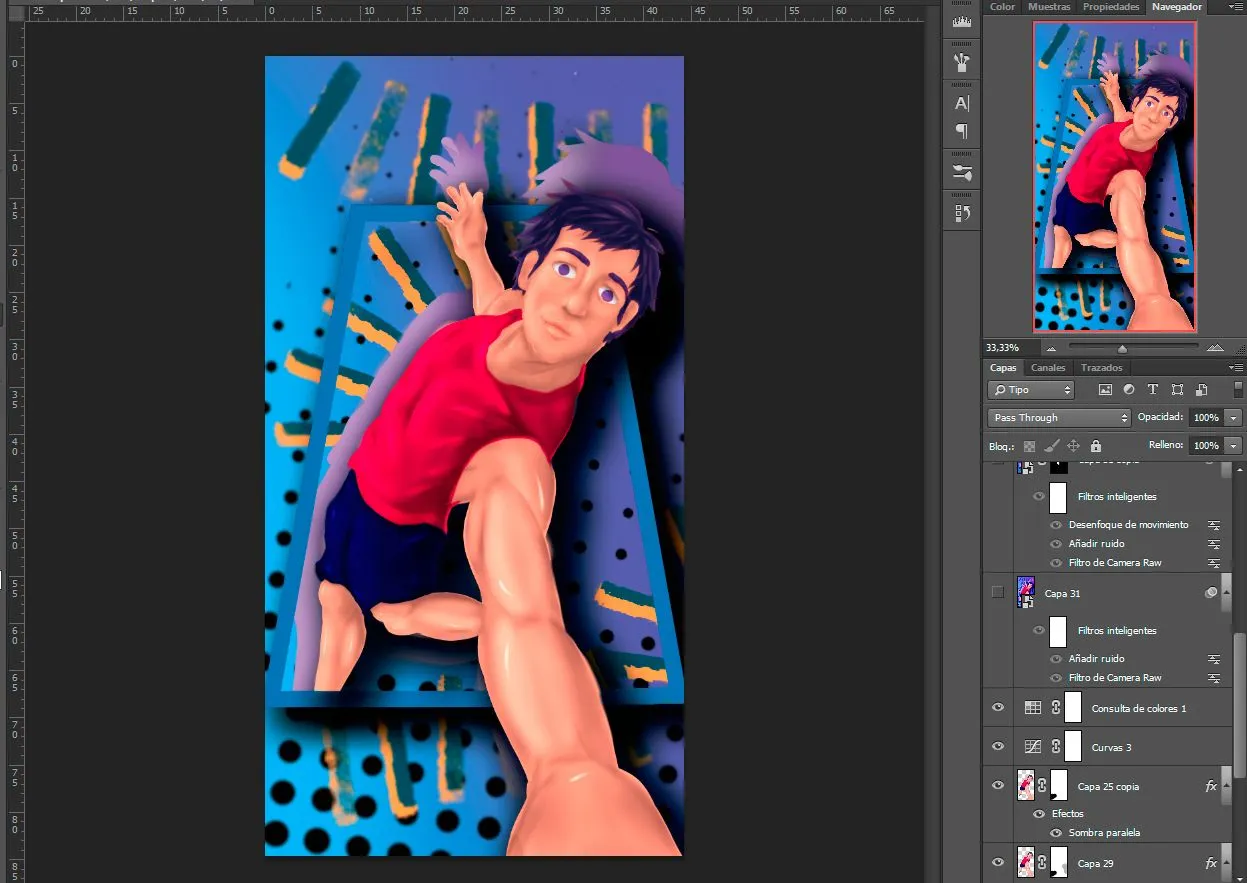This screenshot has width=1247, height=883.
Task: Select the Capas tab
Action: click(x=1003, y=368)
